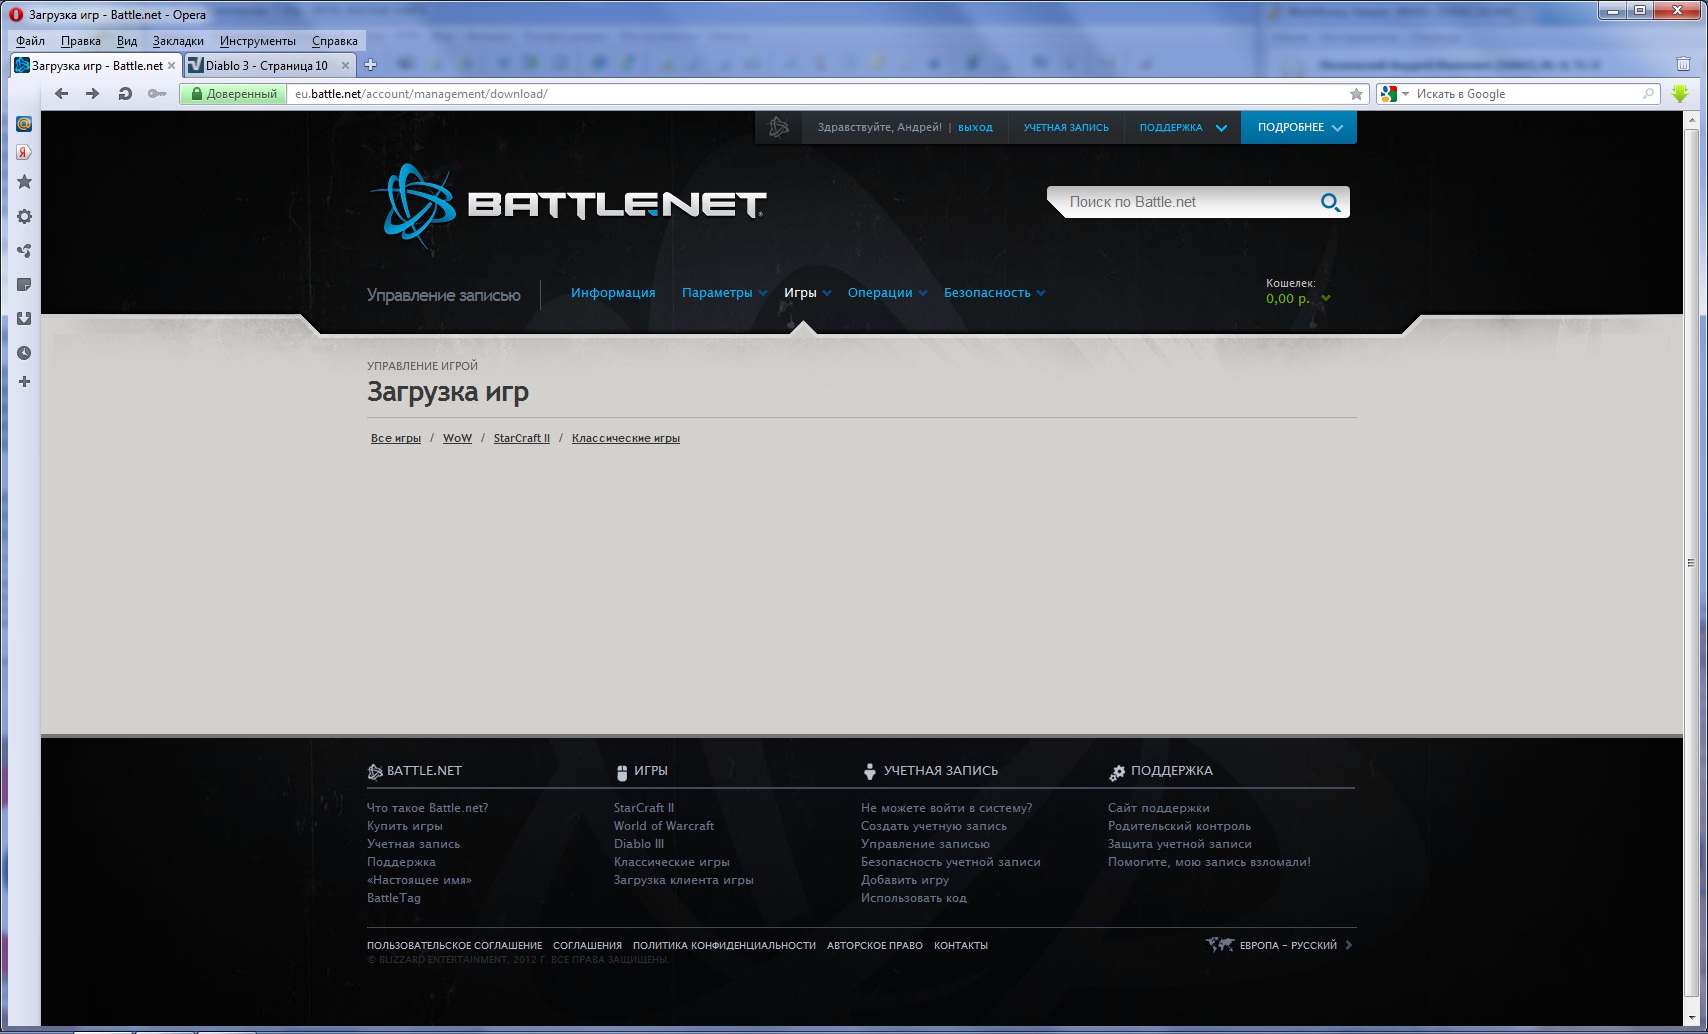Click the Google search magnifier icon
Screen dimensions: 1708x1034
pyautogui.click(x=1648, y=94)
